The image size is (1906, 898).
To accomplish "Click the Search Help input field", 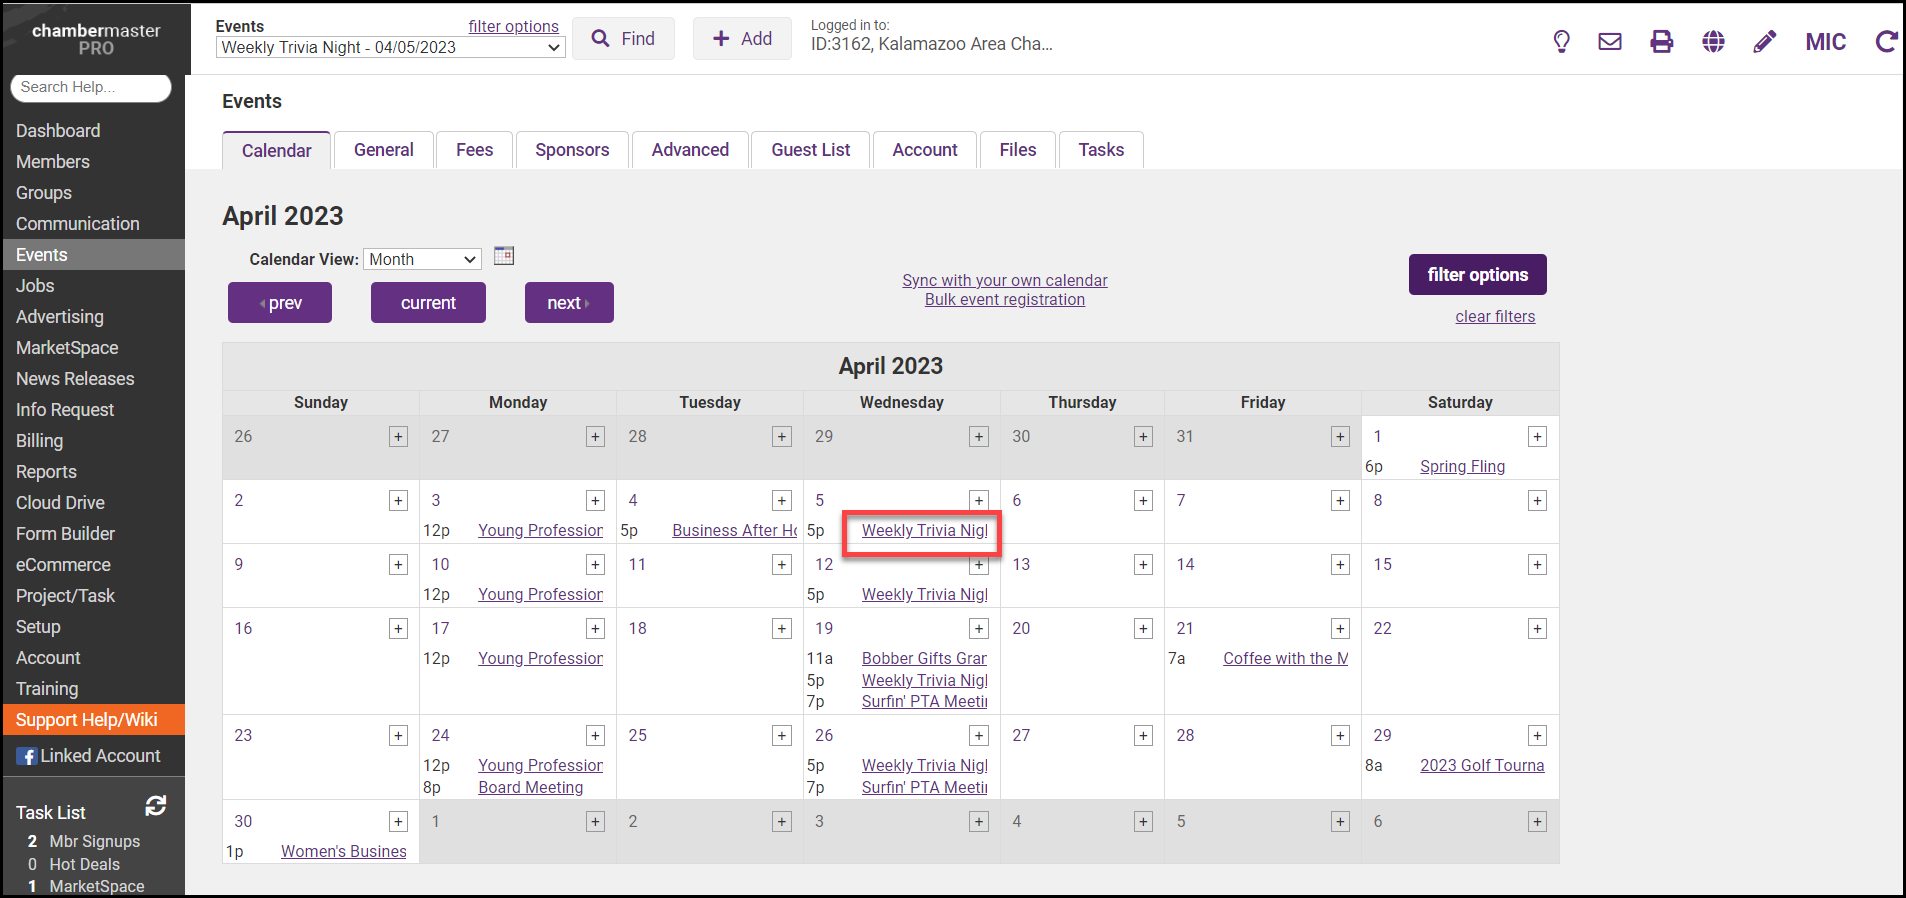I will 90,87.
